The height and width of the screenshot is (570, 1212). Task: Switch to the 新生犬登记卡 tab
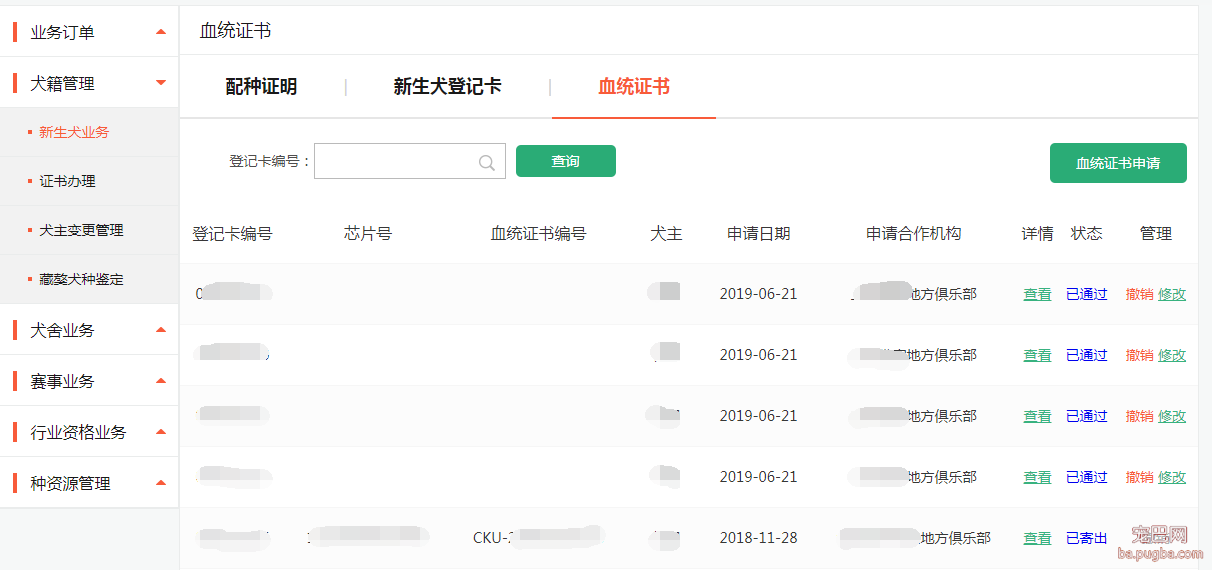tap(447, 87)
